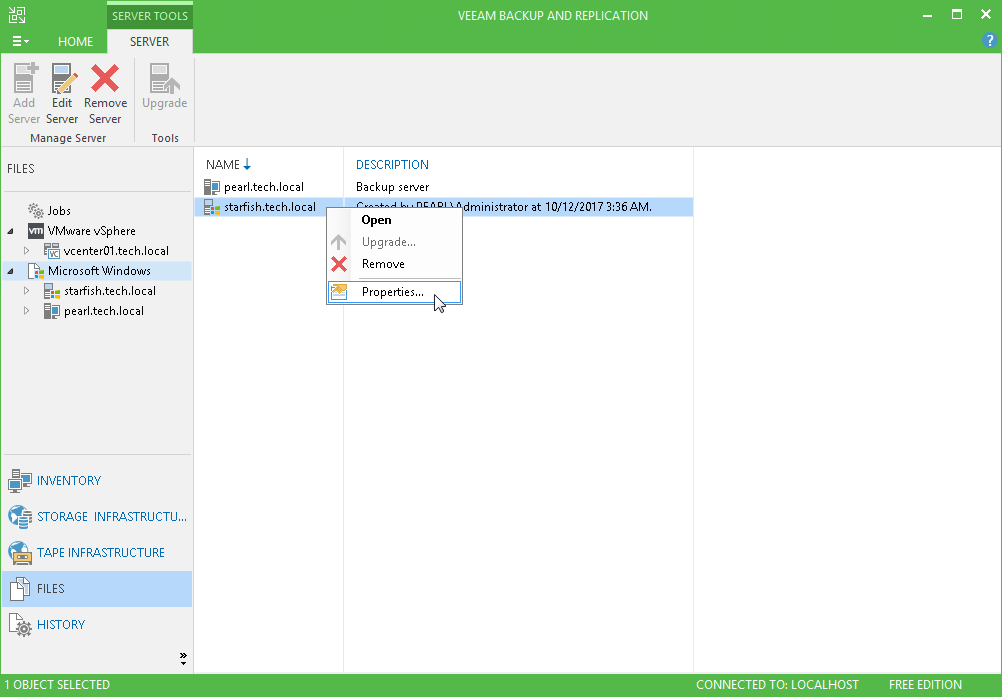Collapse the VMware vSphere node

click(x=10, y=231)
